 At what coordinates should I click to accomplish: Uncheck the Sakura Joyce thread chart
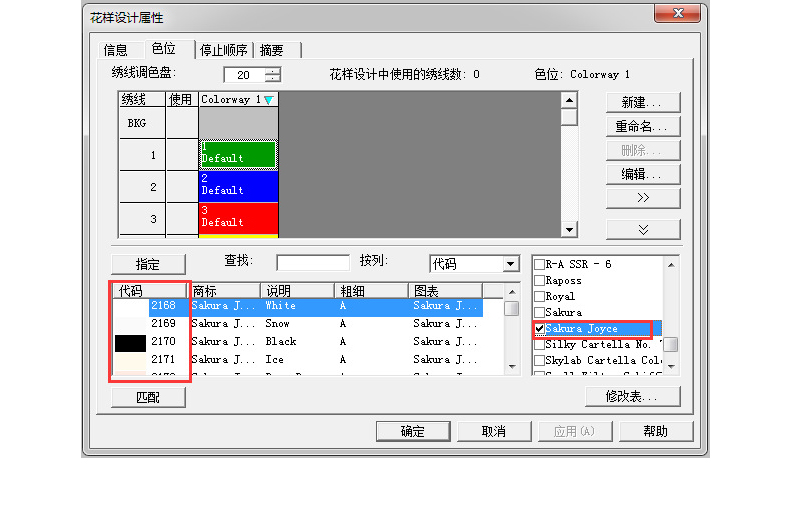[x=540, y=329]
